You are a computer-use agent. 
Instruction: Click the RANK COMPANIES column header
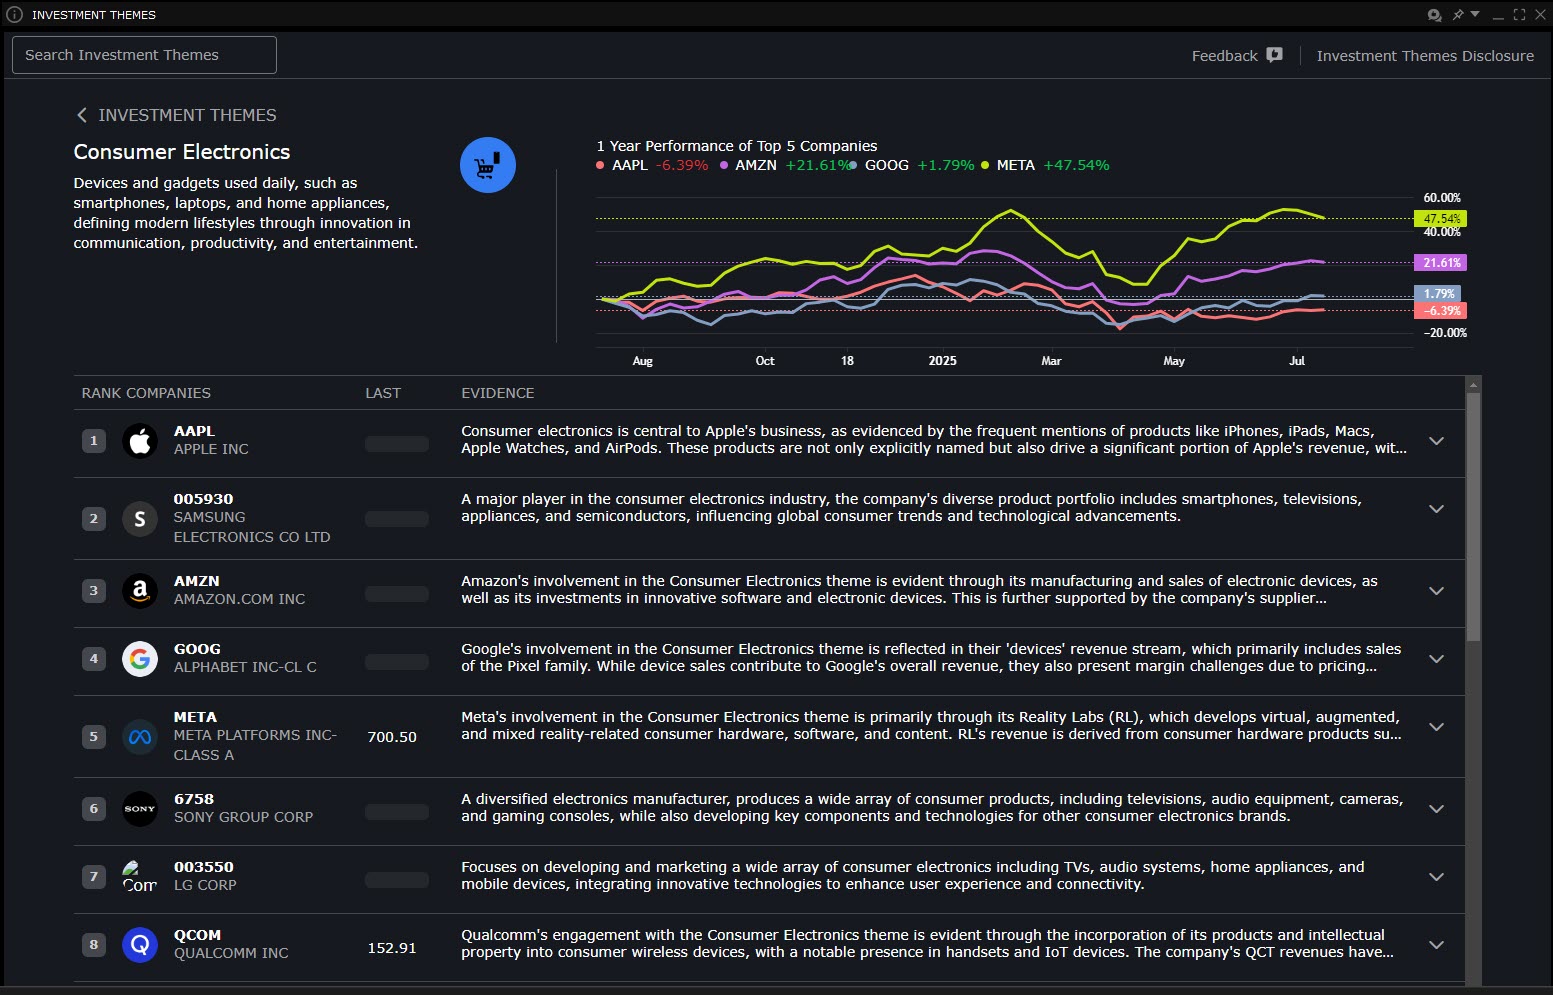tap(146, 393)
